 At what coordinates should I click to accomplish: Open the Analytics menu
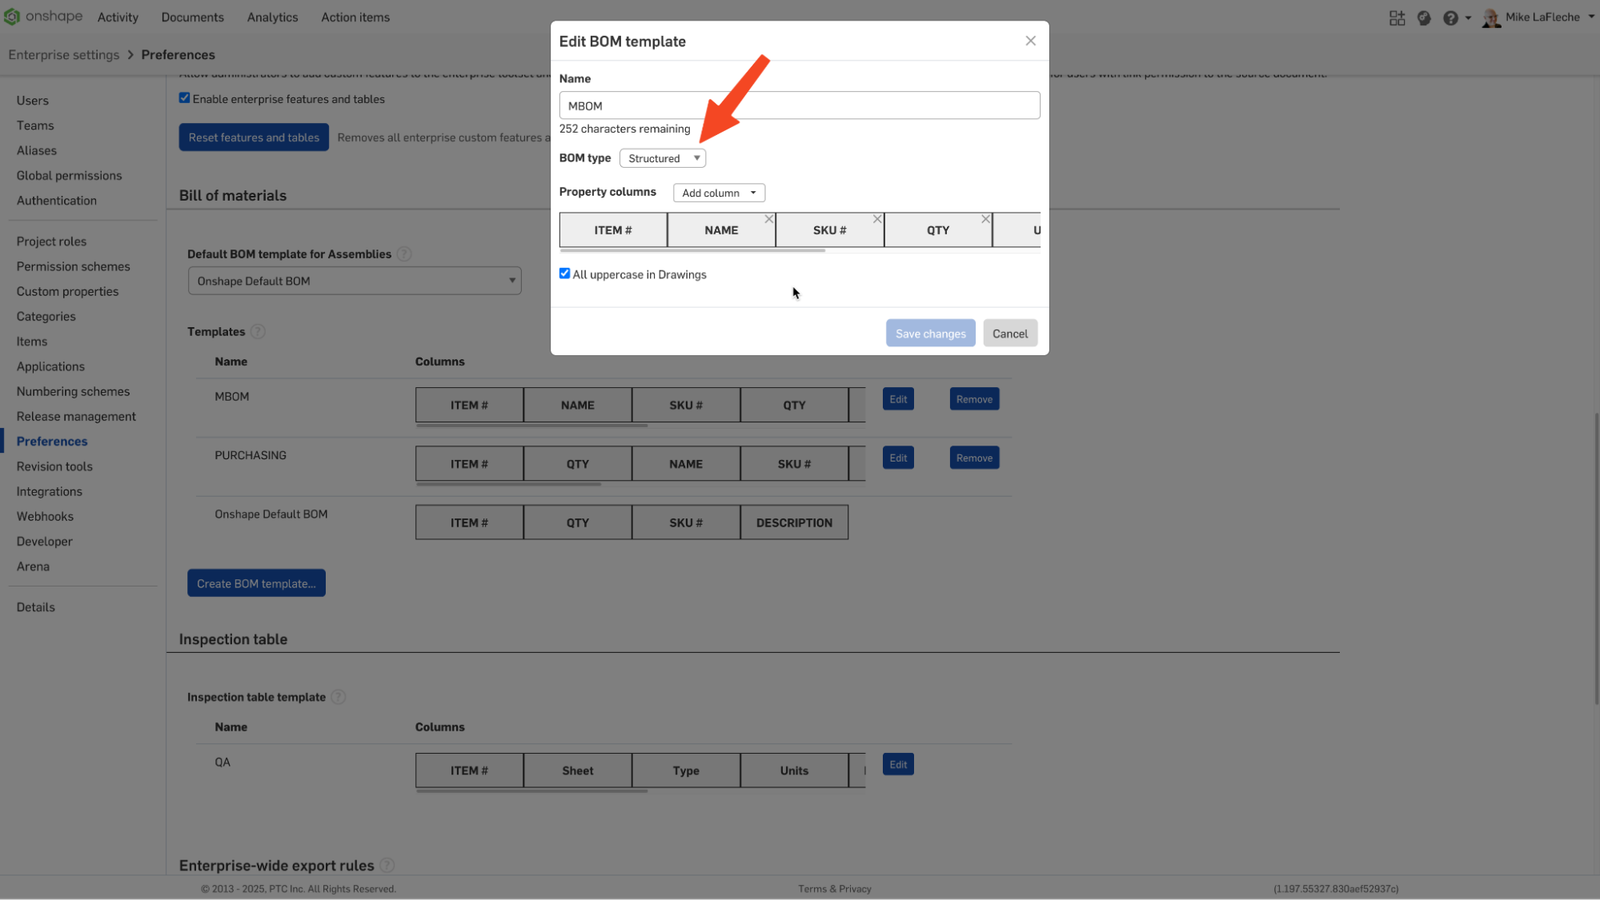pyautogui.click(x=272, y=17)
